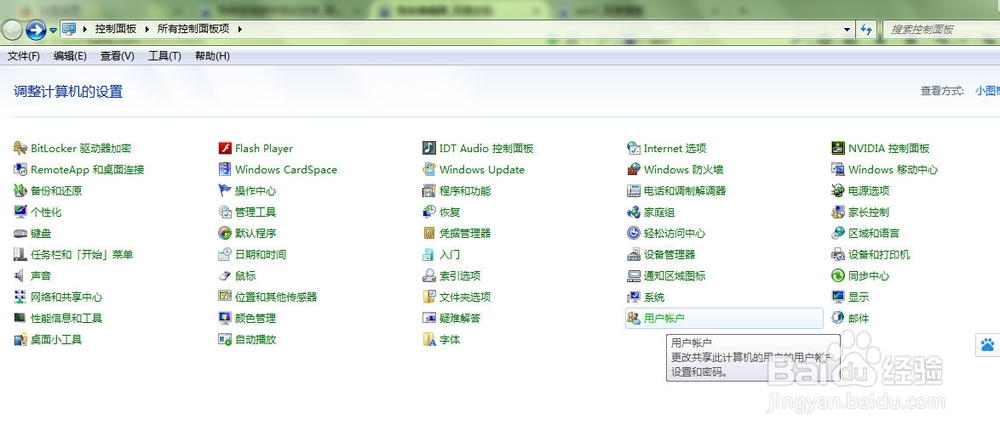Click 性能信息和工具 link

66,318
